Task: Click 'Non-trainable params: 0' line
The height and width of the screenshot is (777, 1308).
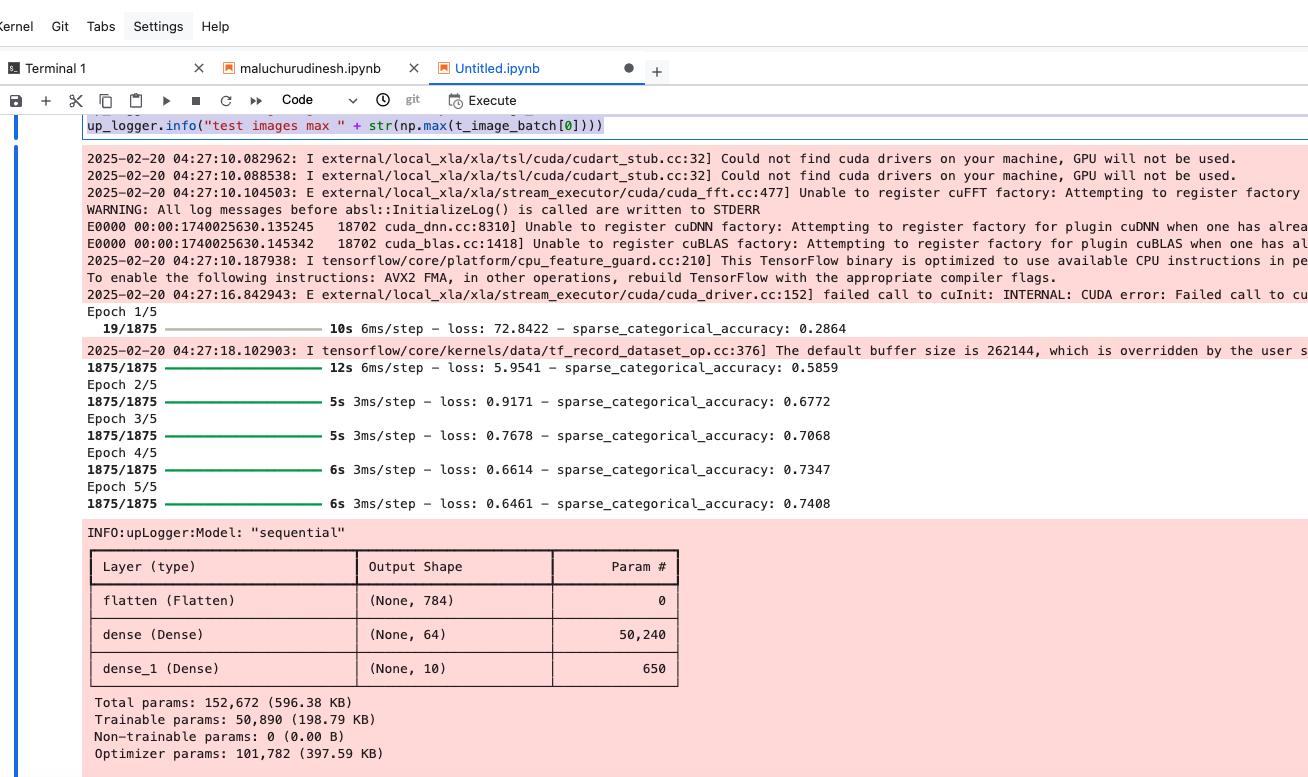Action: click(220, 736)
